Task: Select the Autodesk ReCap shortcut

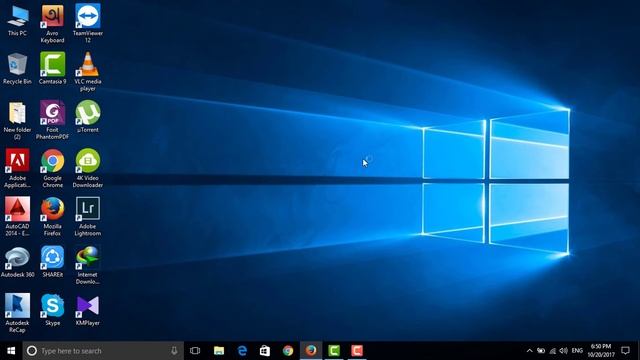Action: coord(17,313)
